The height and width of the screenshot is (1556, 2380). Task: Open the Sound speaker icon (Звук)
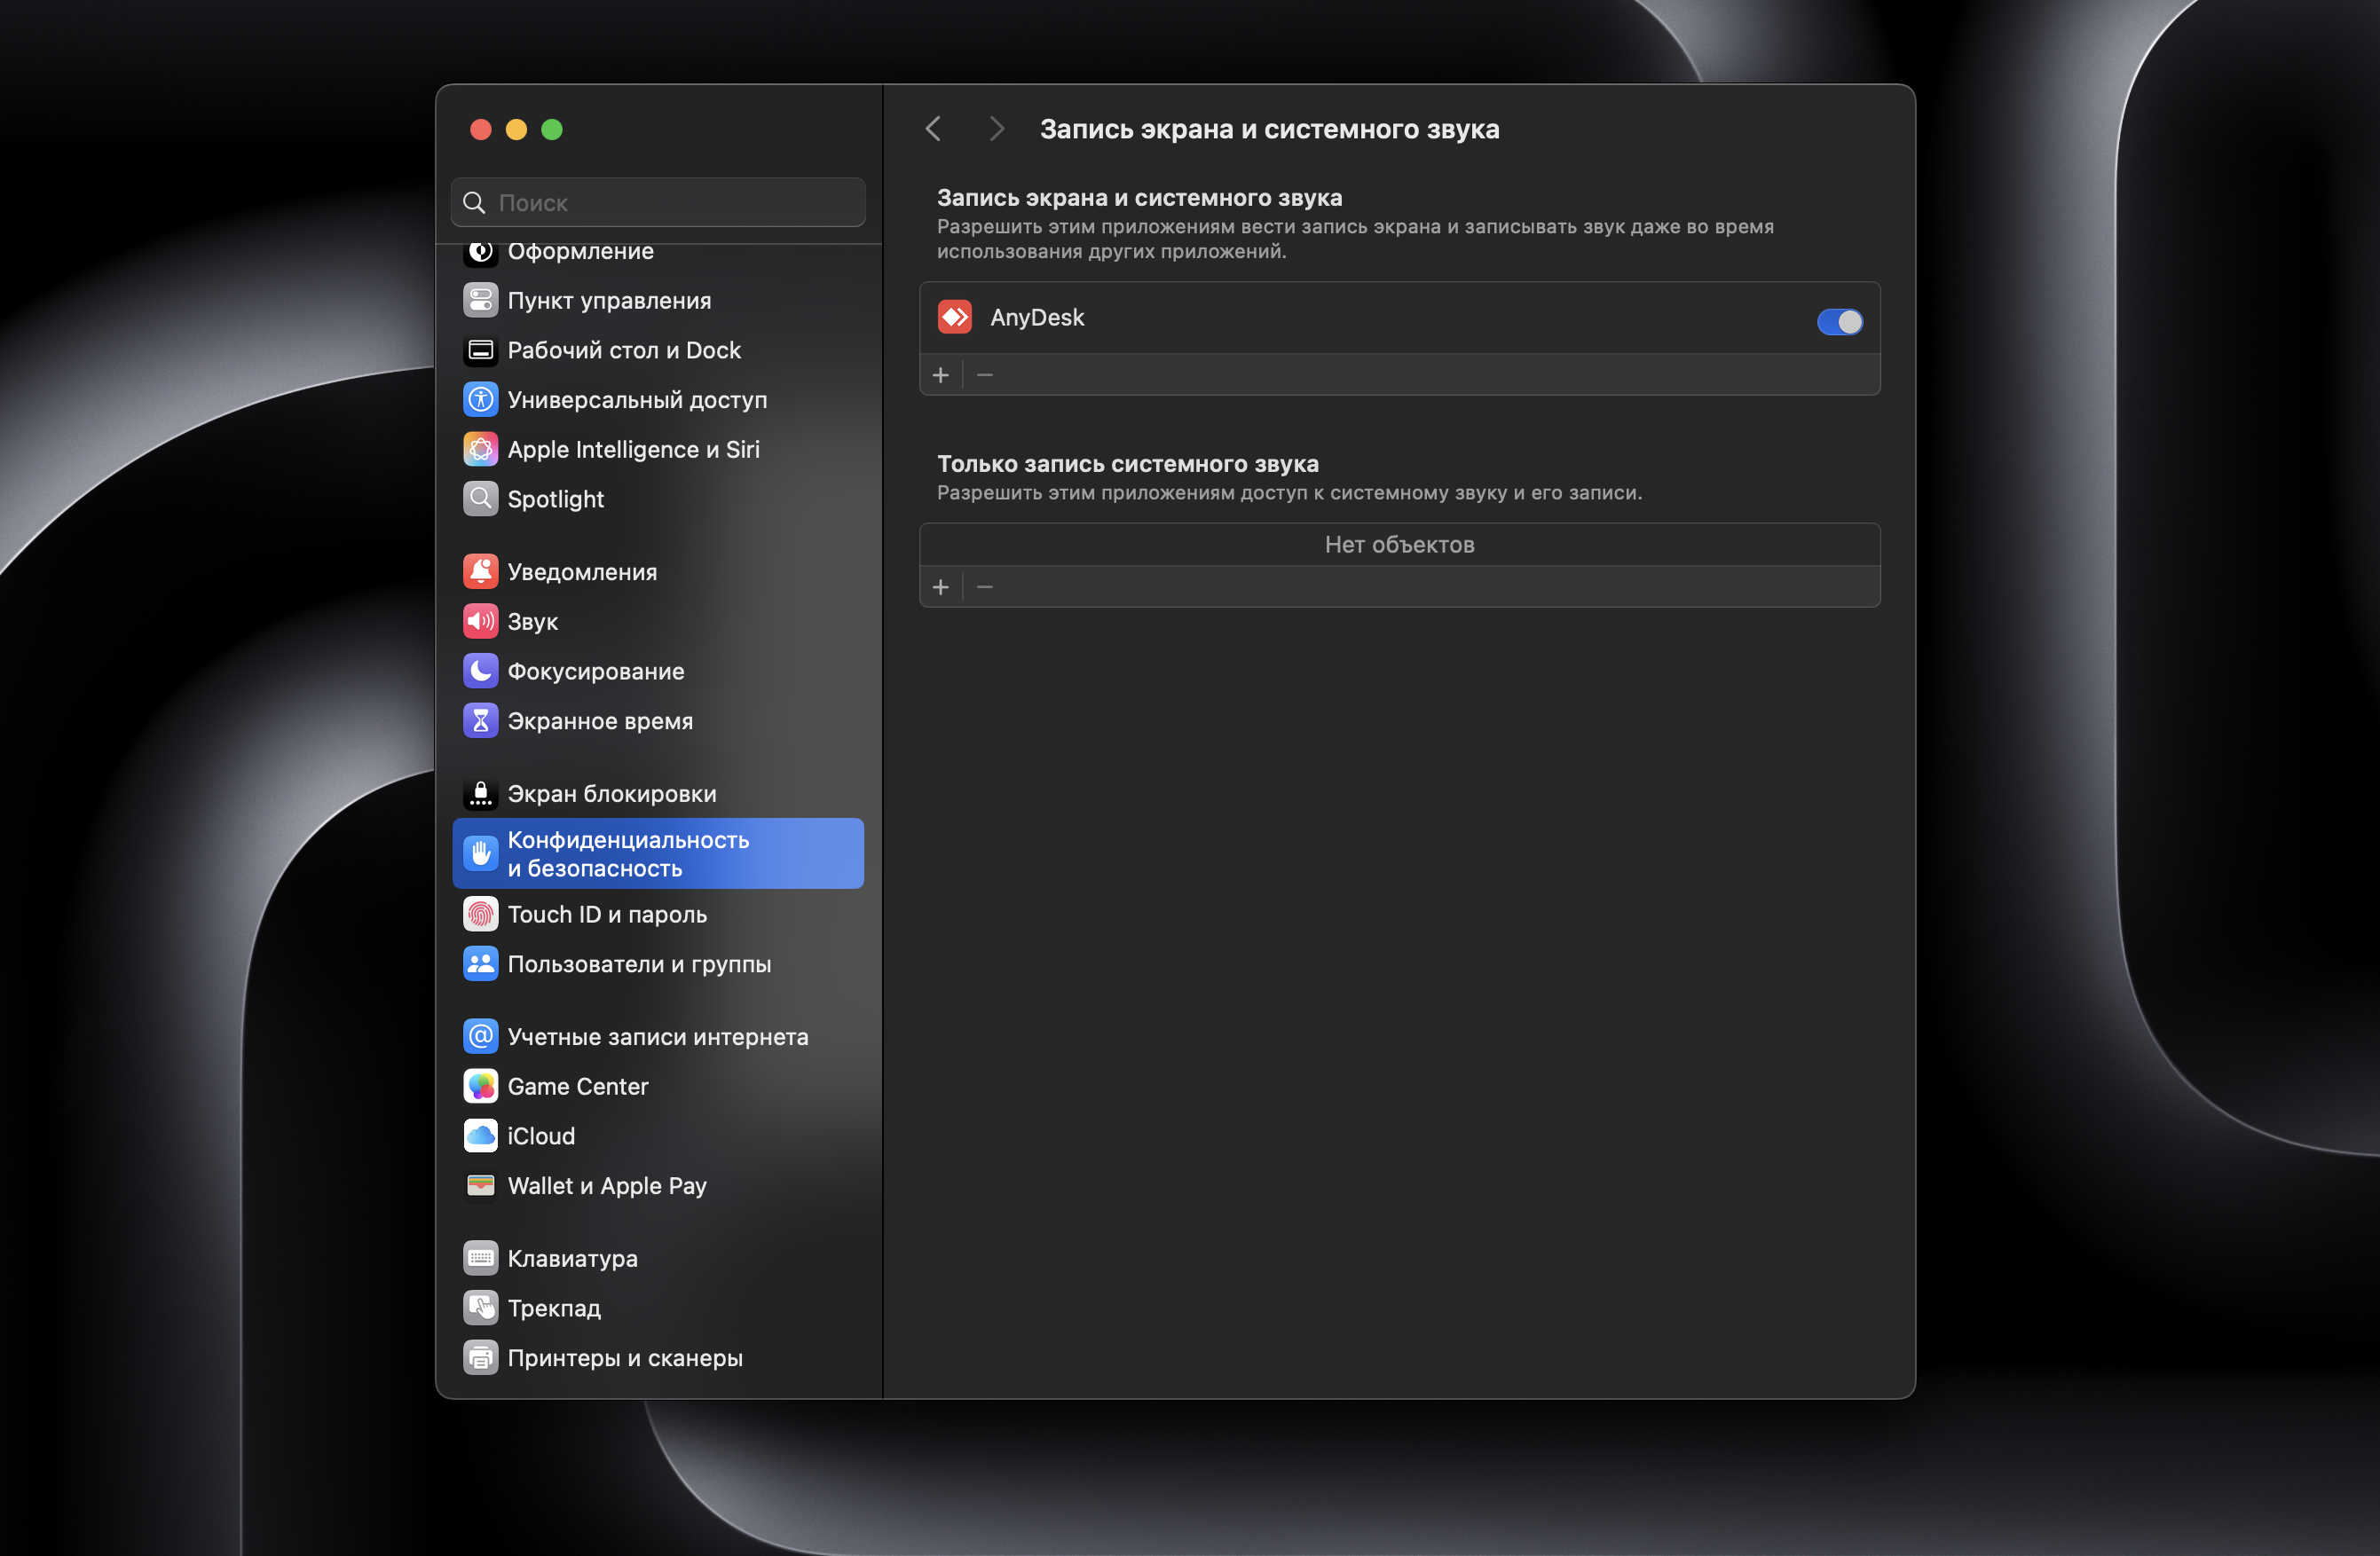coord(480,621)
